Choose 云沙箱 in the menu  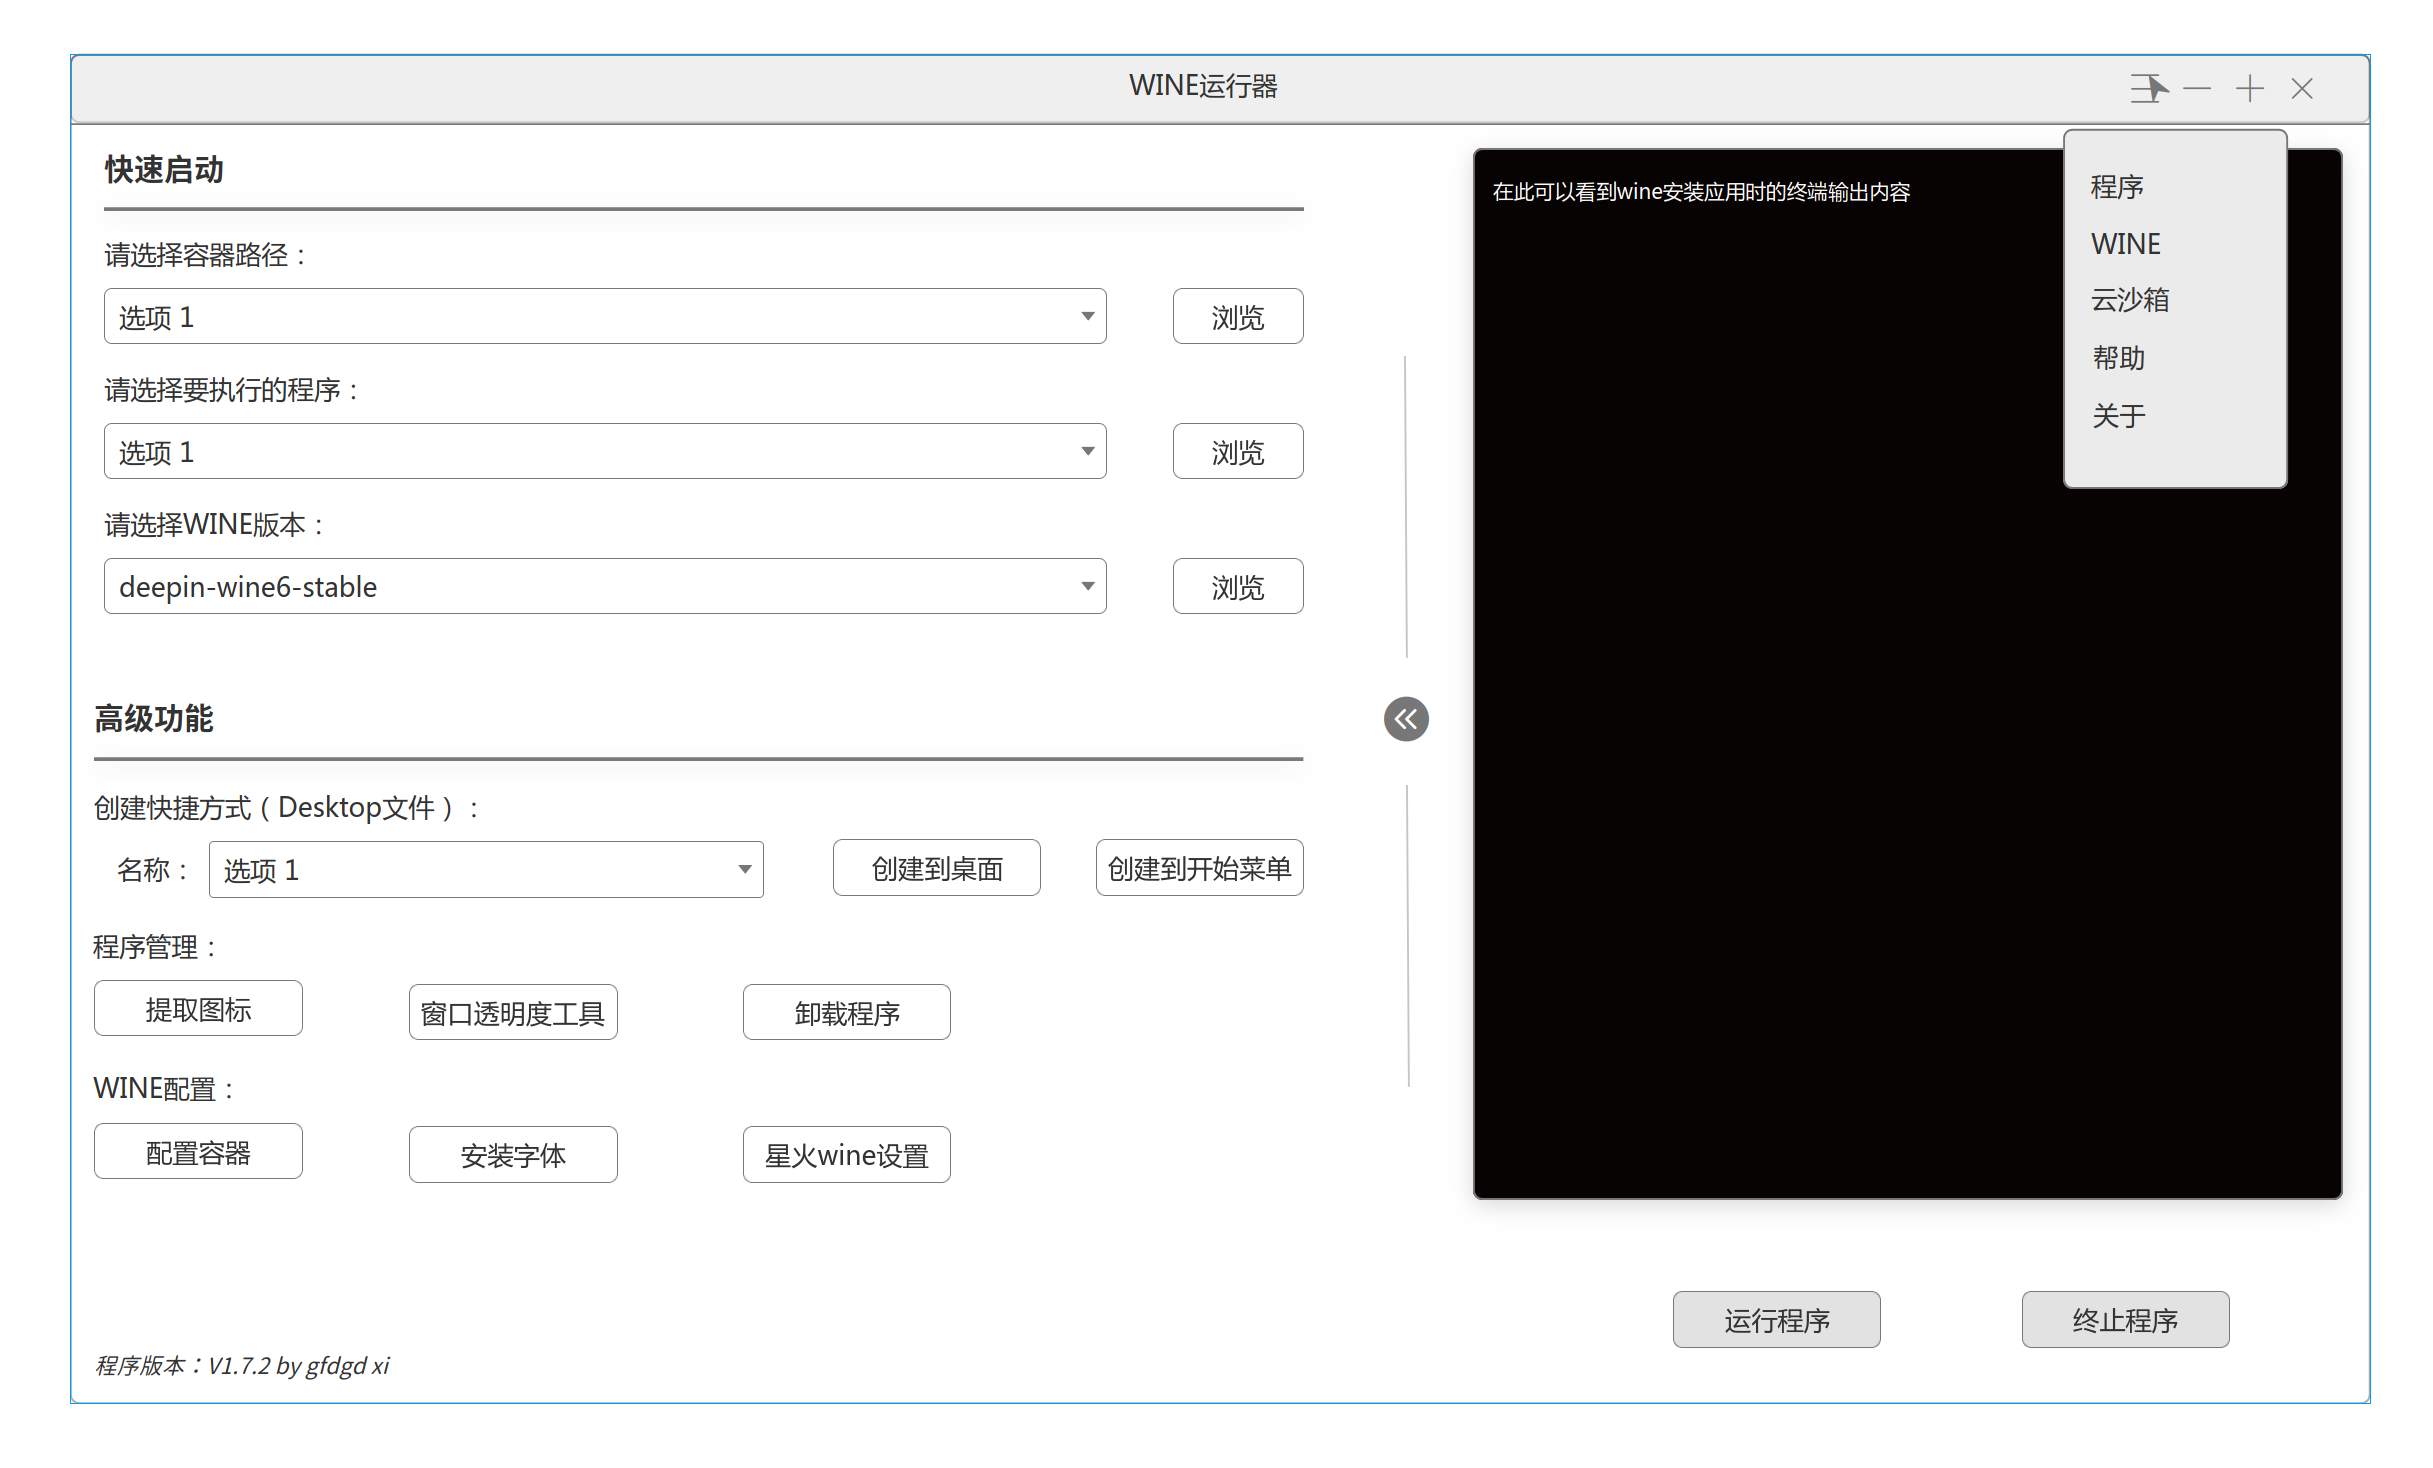2129,300
